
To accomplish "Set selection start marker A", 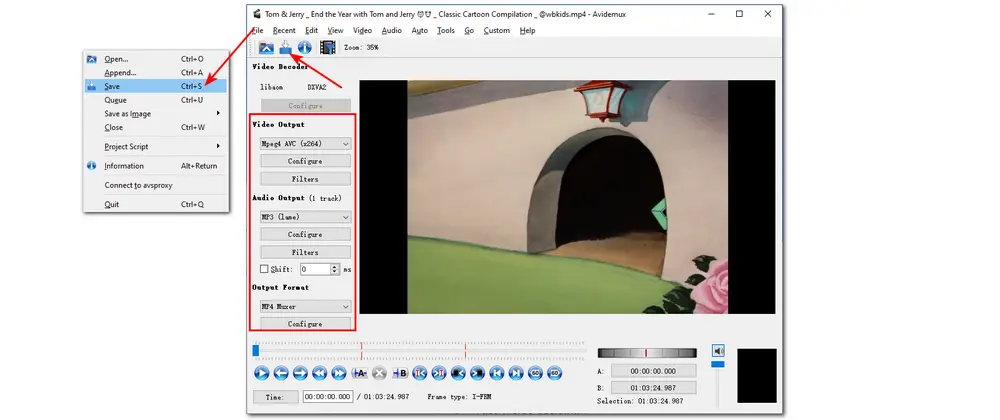I will [x=359, y=373].
